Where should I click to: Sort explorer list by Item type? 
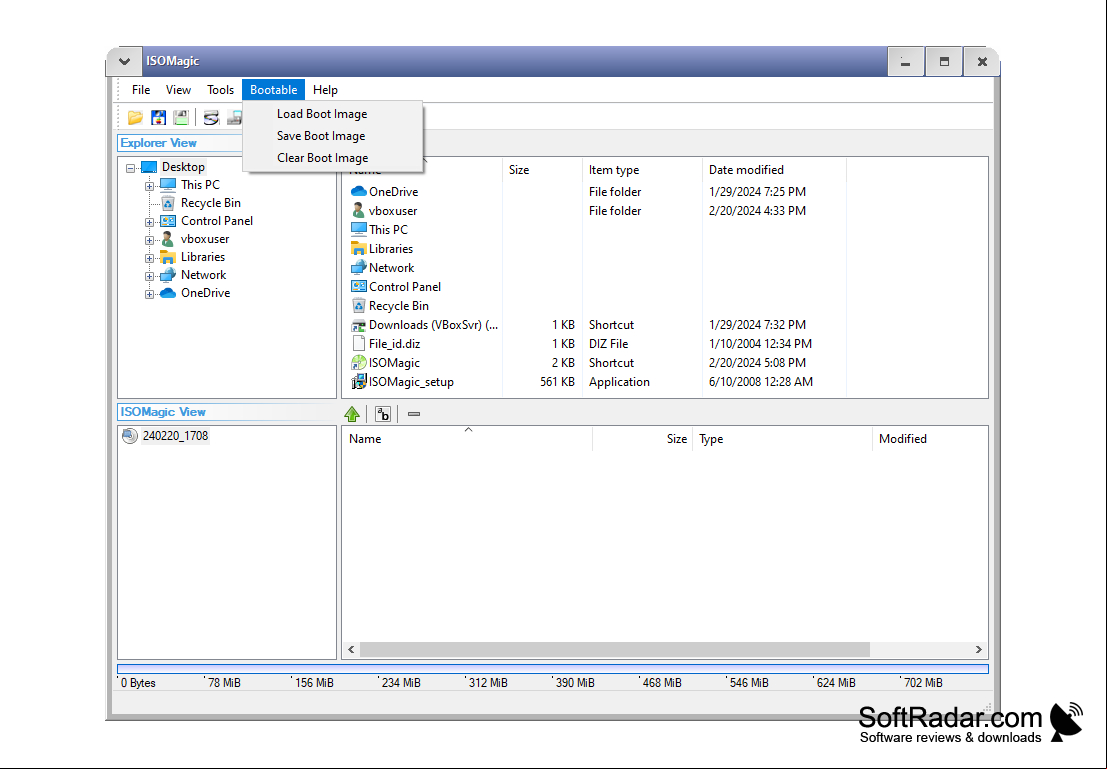642,169
